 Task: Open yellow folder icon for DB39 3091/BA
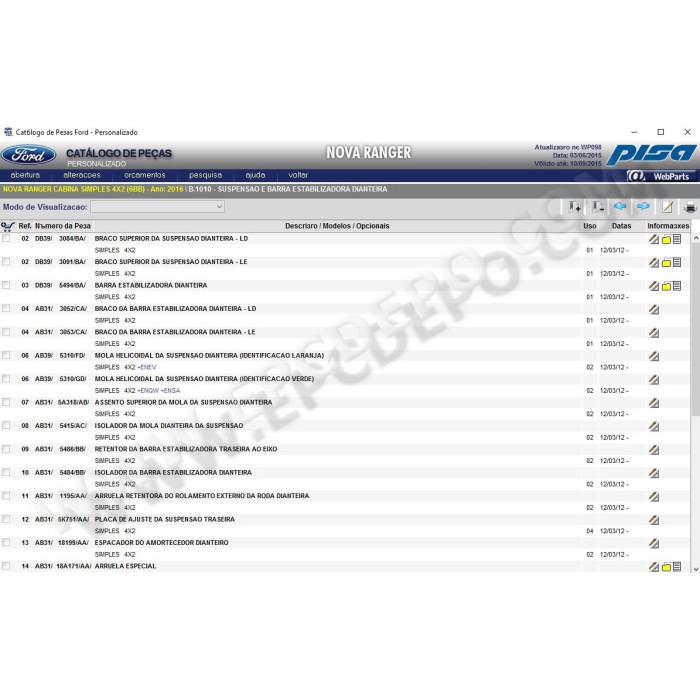coord(666,263)
